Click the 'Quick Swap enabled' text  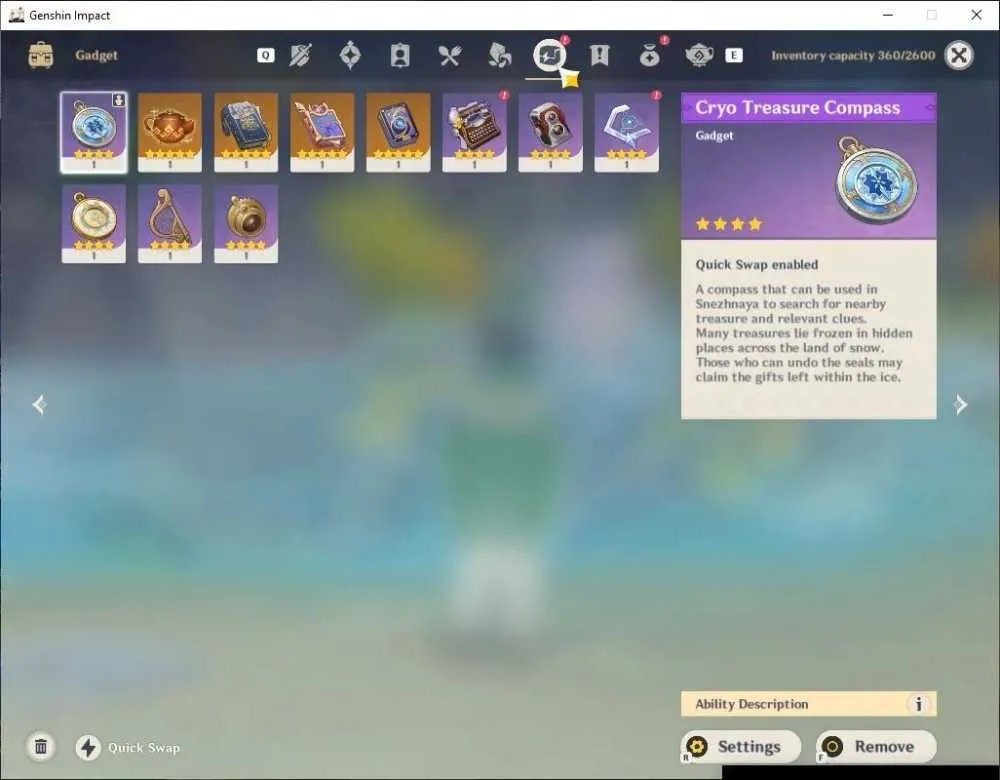click(756, 265)
